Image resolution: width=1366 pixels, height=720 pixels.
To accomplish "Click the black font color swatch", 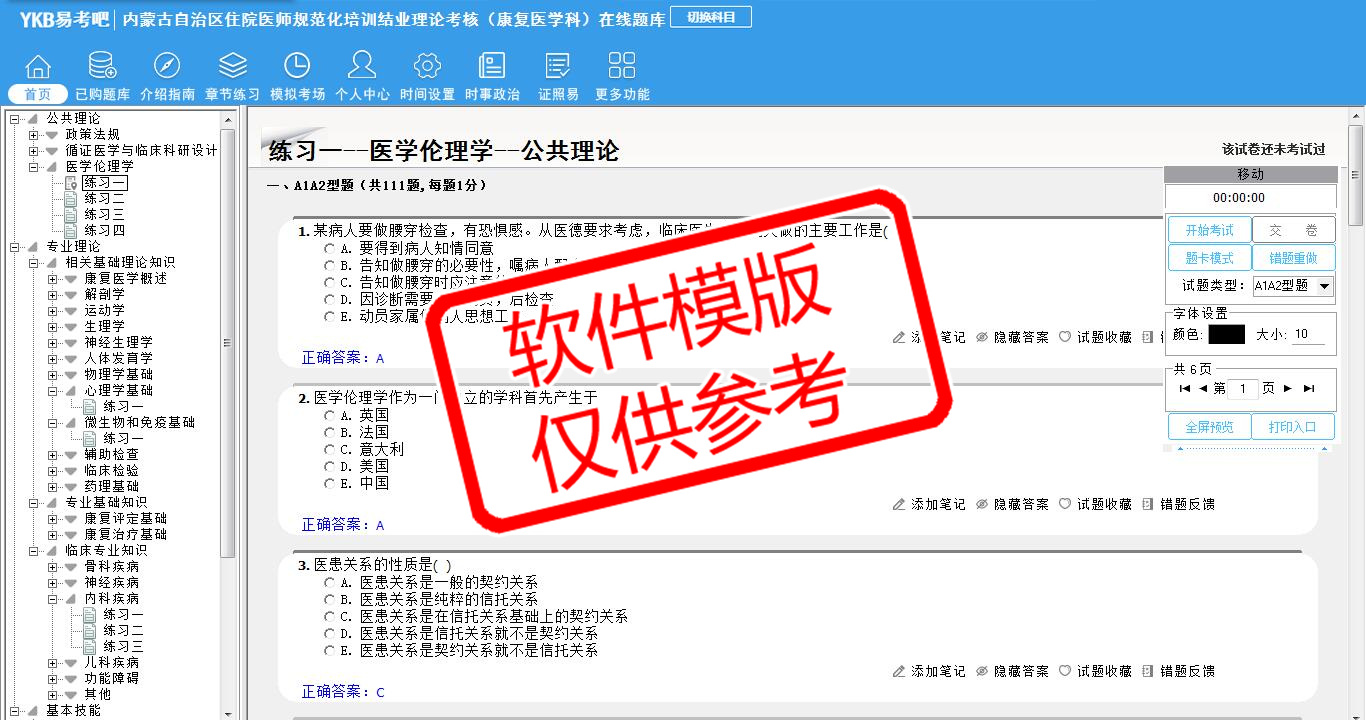I will [1226, 335].
